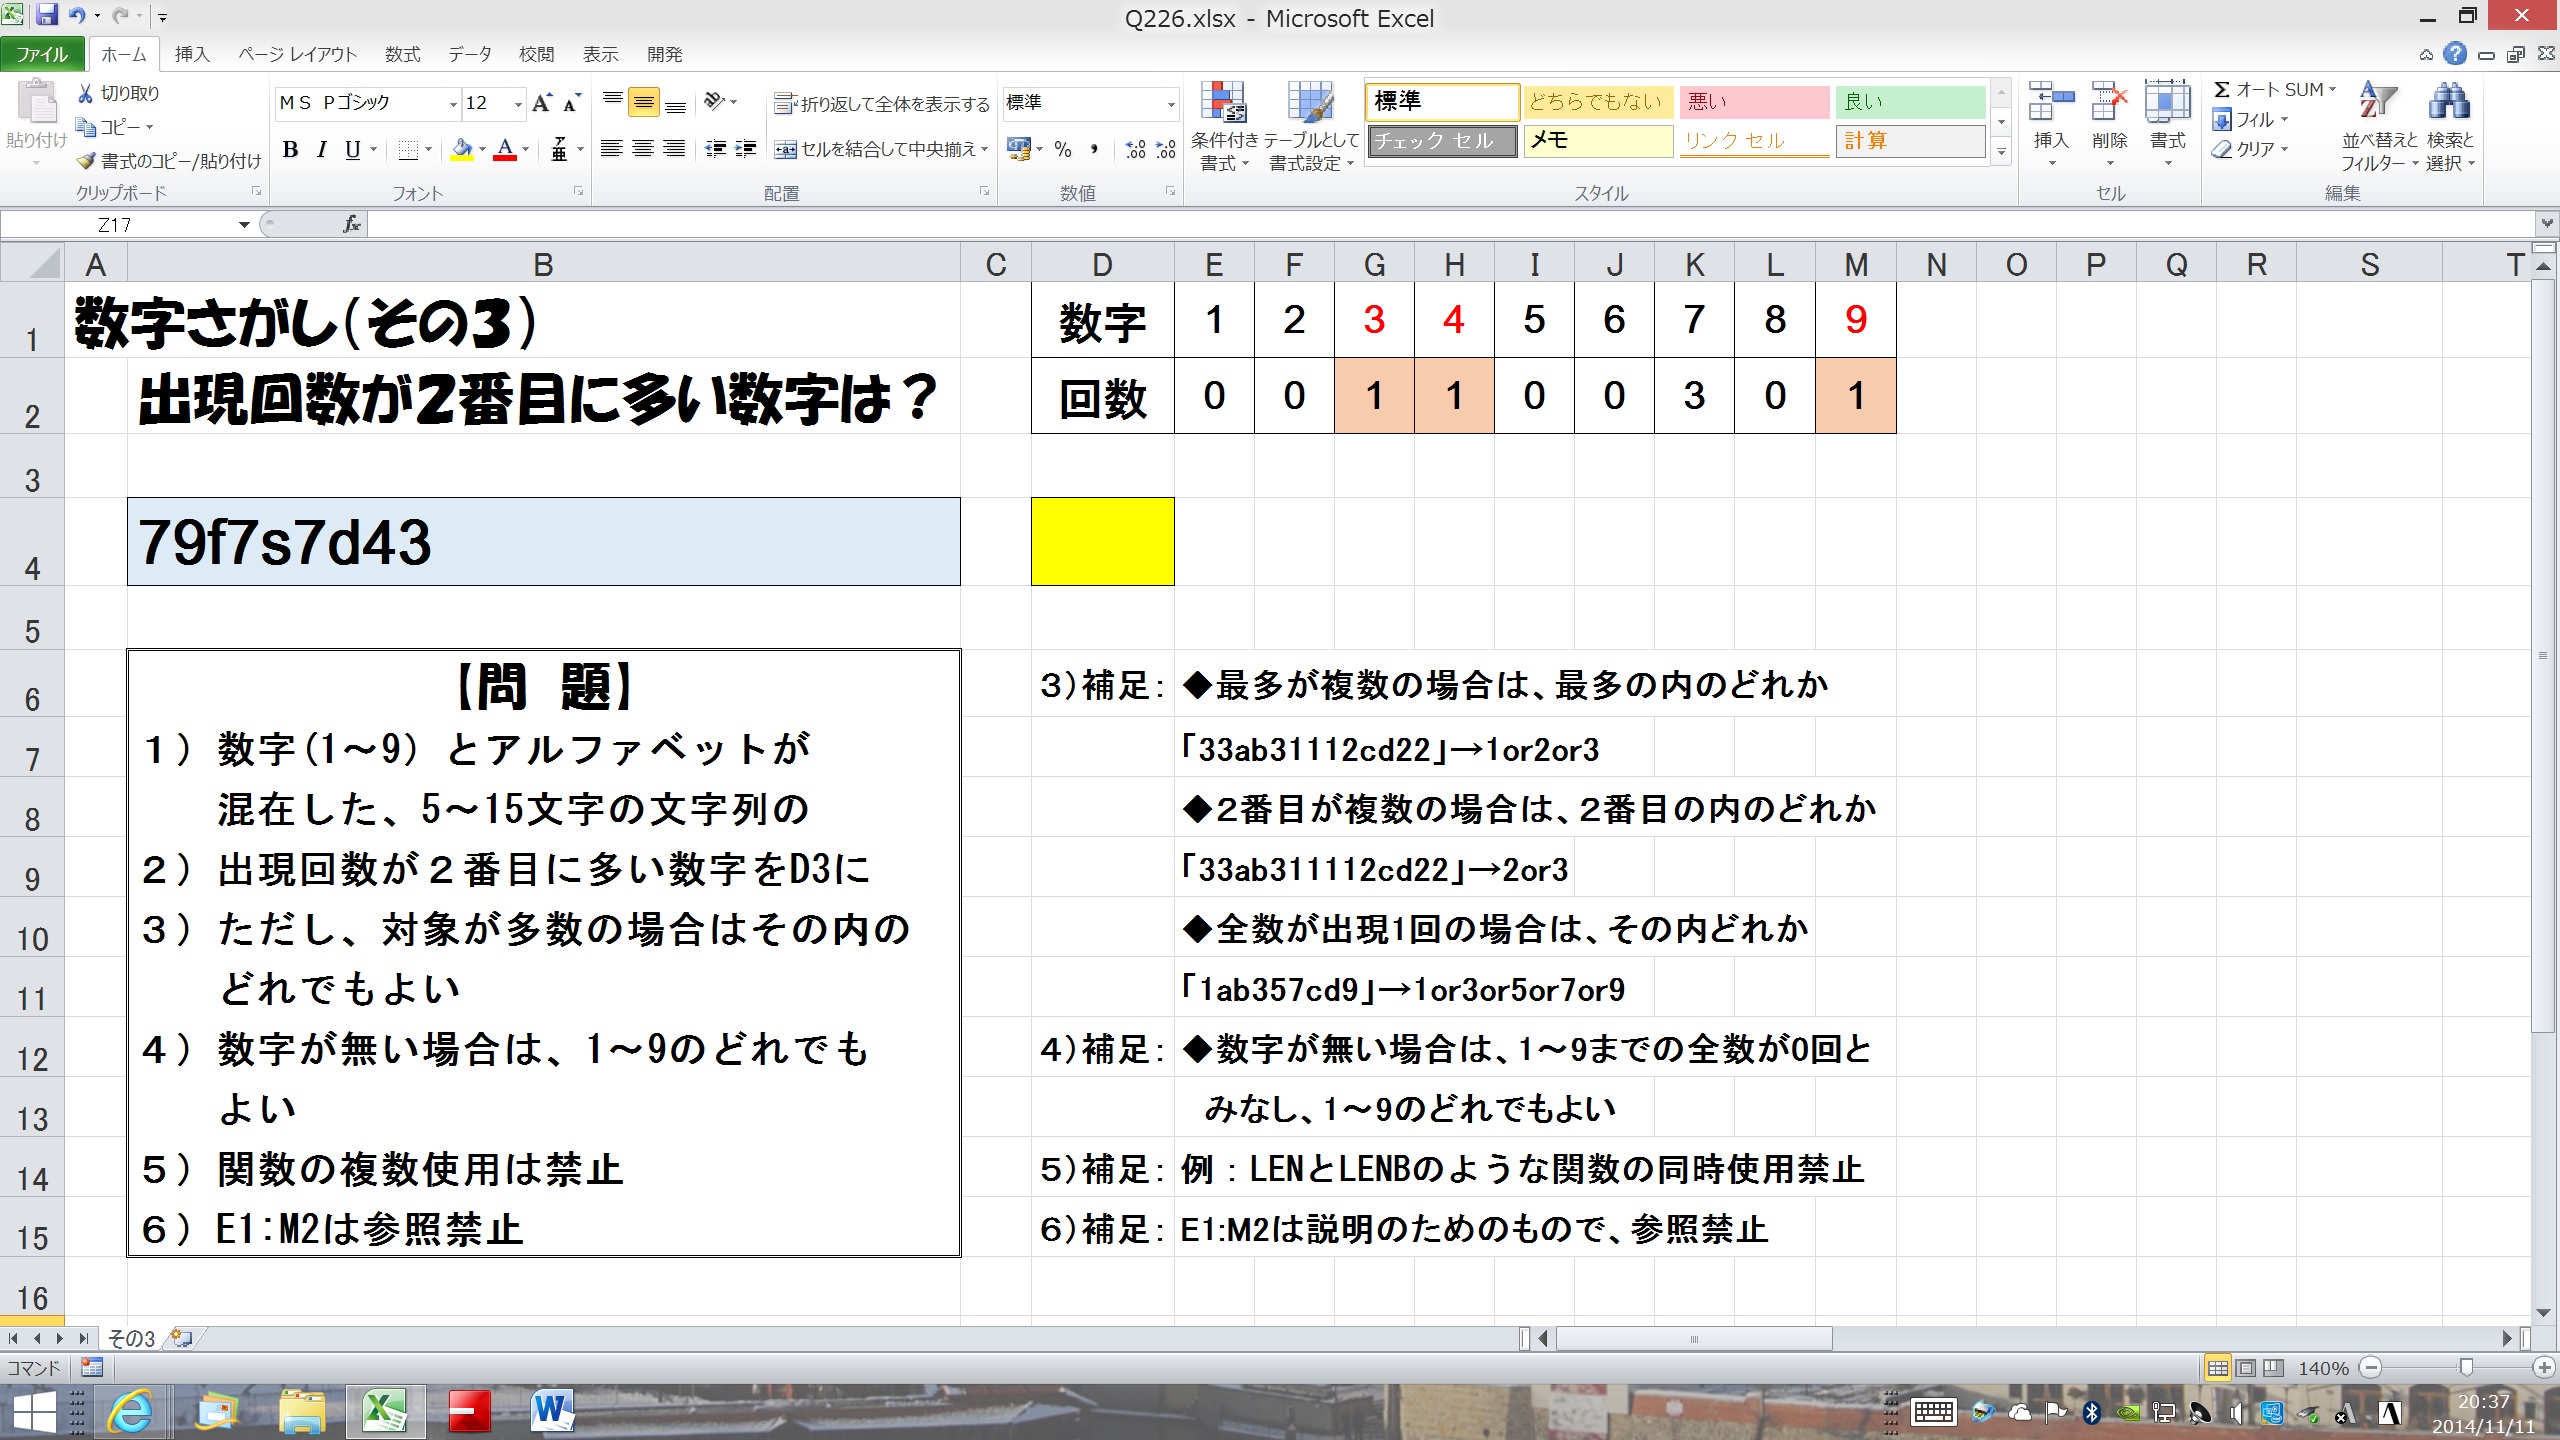Expand the formula bar
Viewport: 2560px width, 1440px height.
pyautogui.click(x=2546, y=224)
